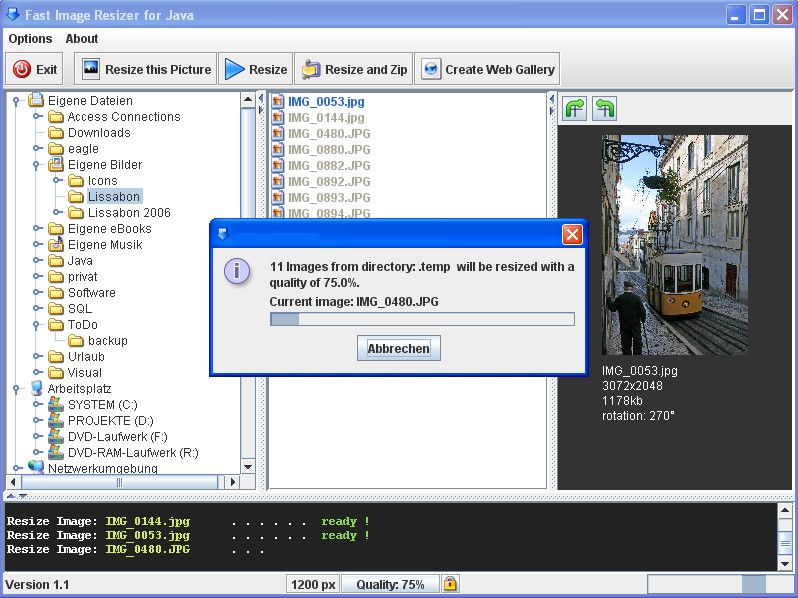The image size is (798, 598).
Task: Select IMG_0893.JPG in the file list
Action: click(329, 197)
